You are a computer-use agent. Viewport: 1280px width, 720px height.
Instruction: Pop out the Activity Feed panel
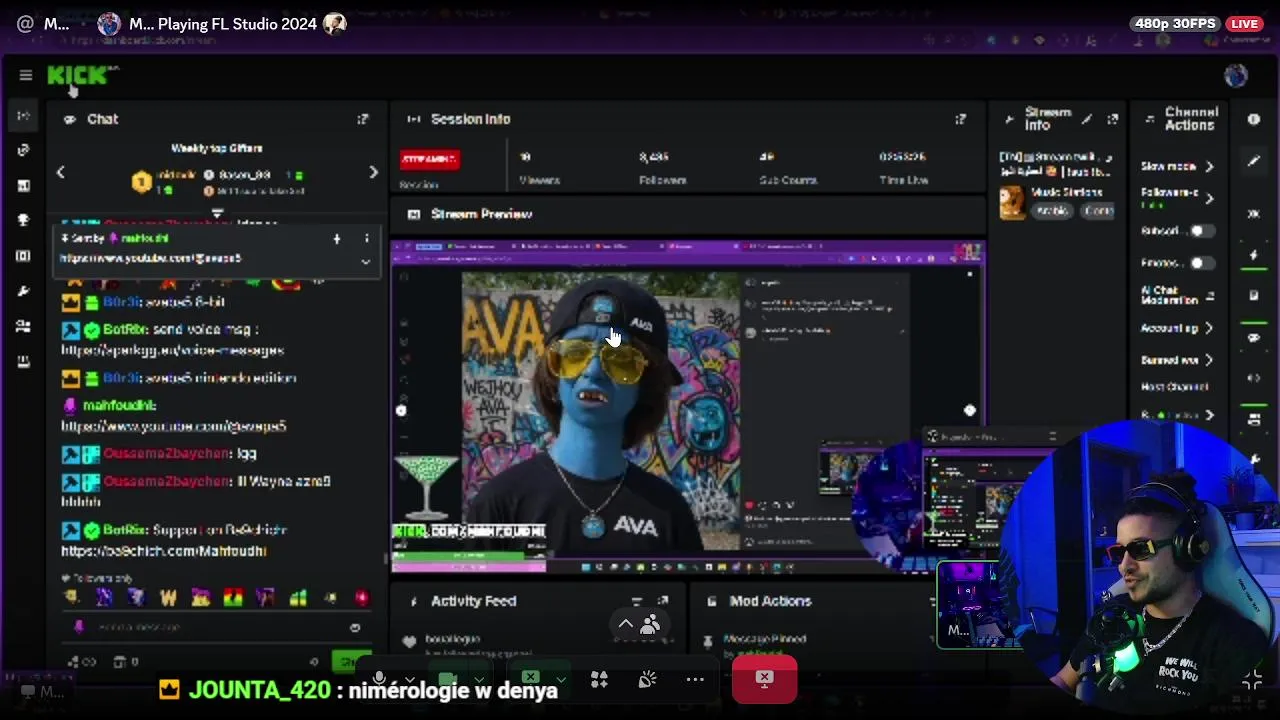coord(663,601)
